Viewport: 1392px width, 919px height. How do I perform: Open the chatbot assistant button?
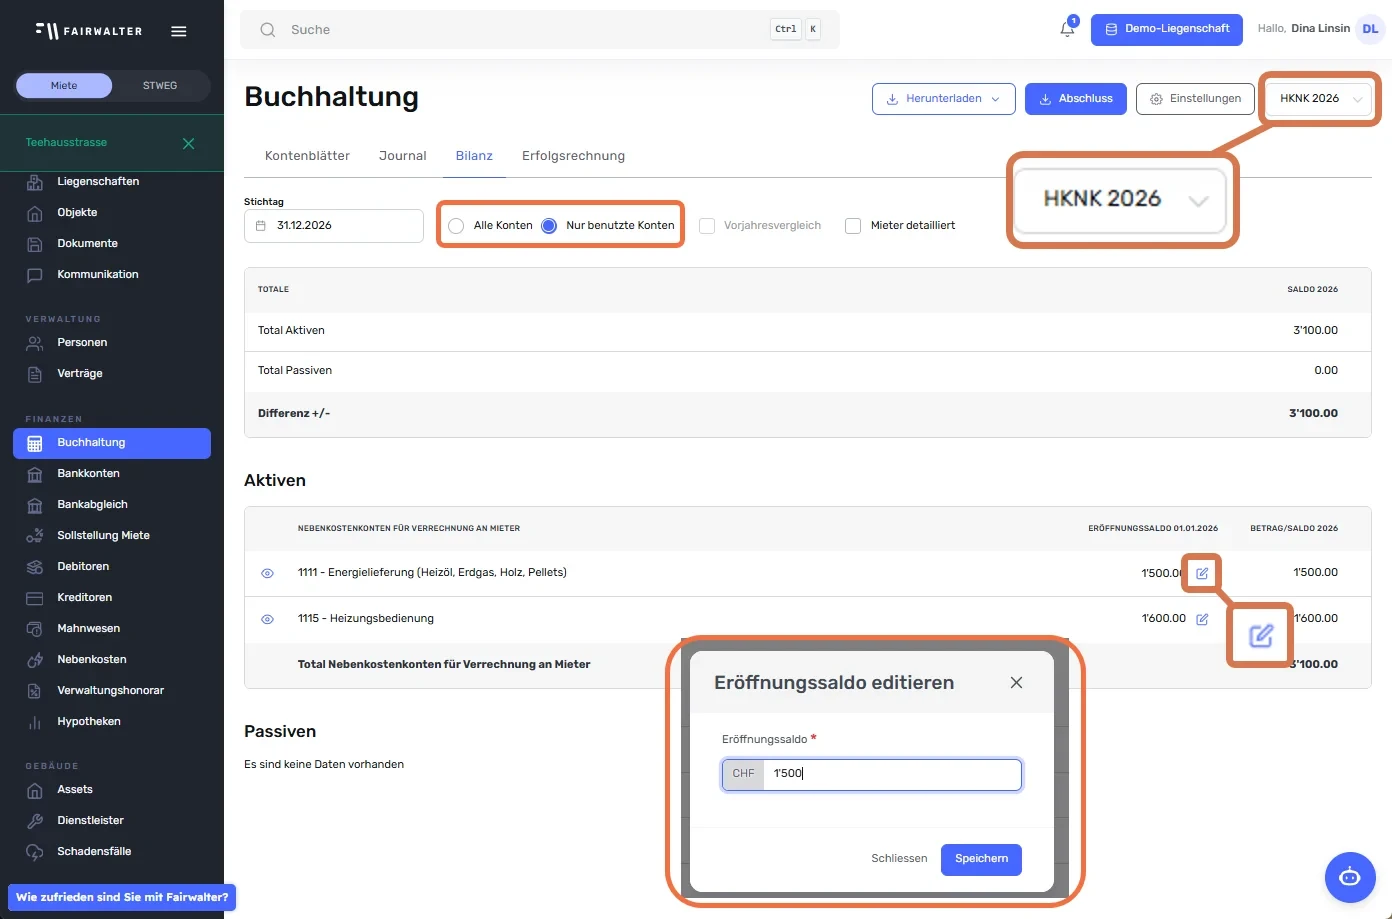coord(1350,877)
